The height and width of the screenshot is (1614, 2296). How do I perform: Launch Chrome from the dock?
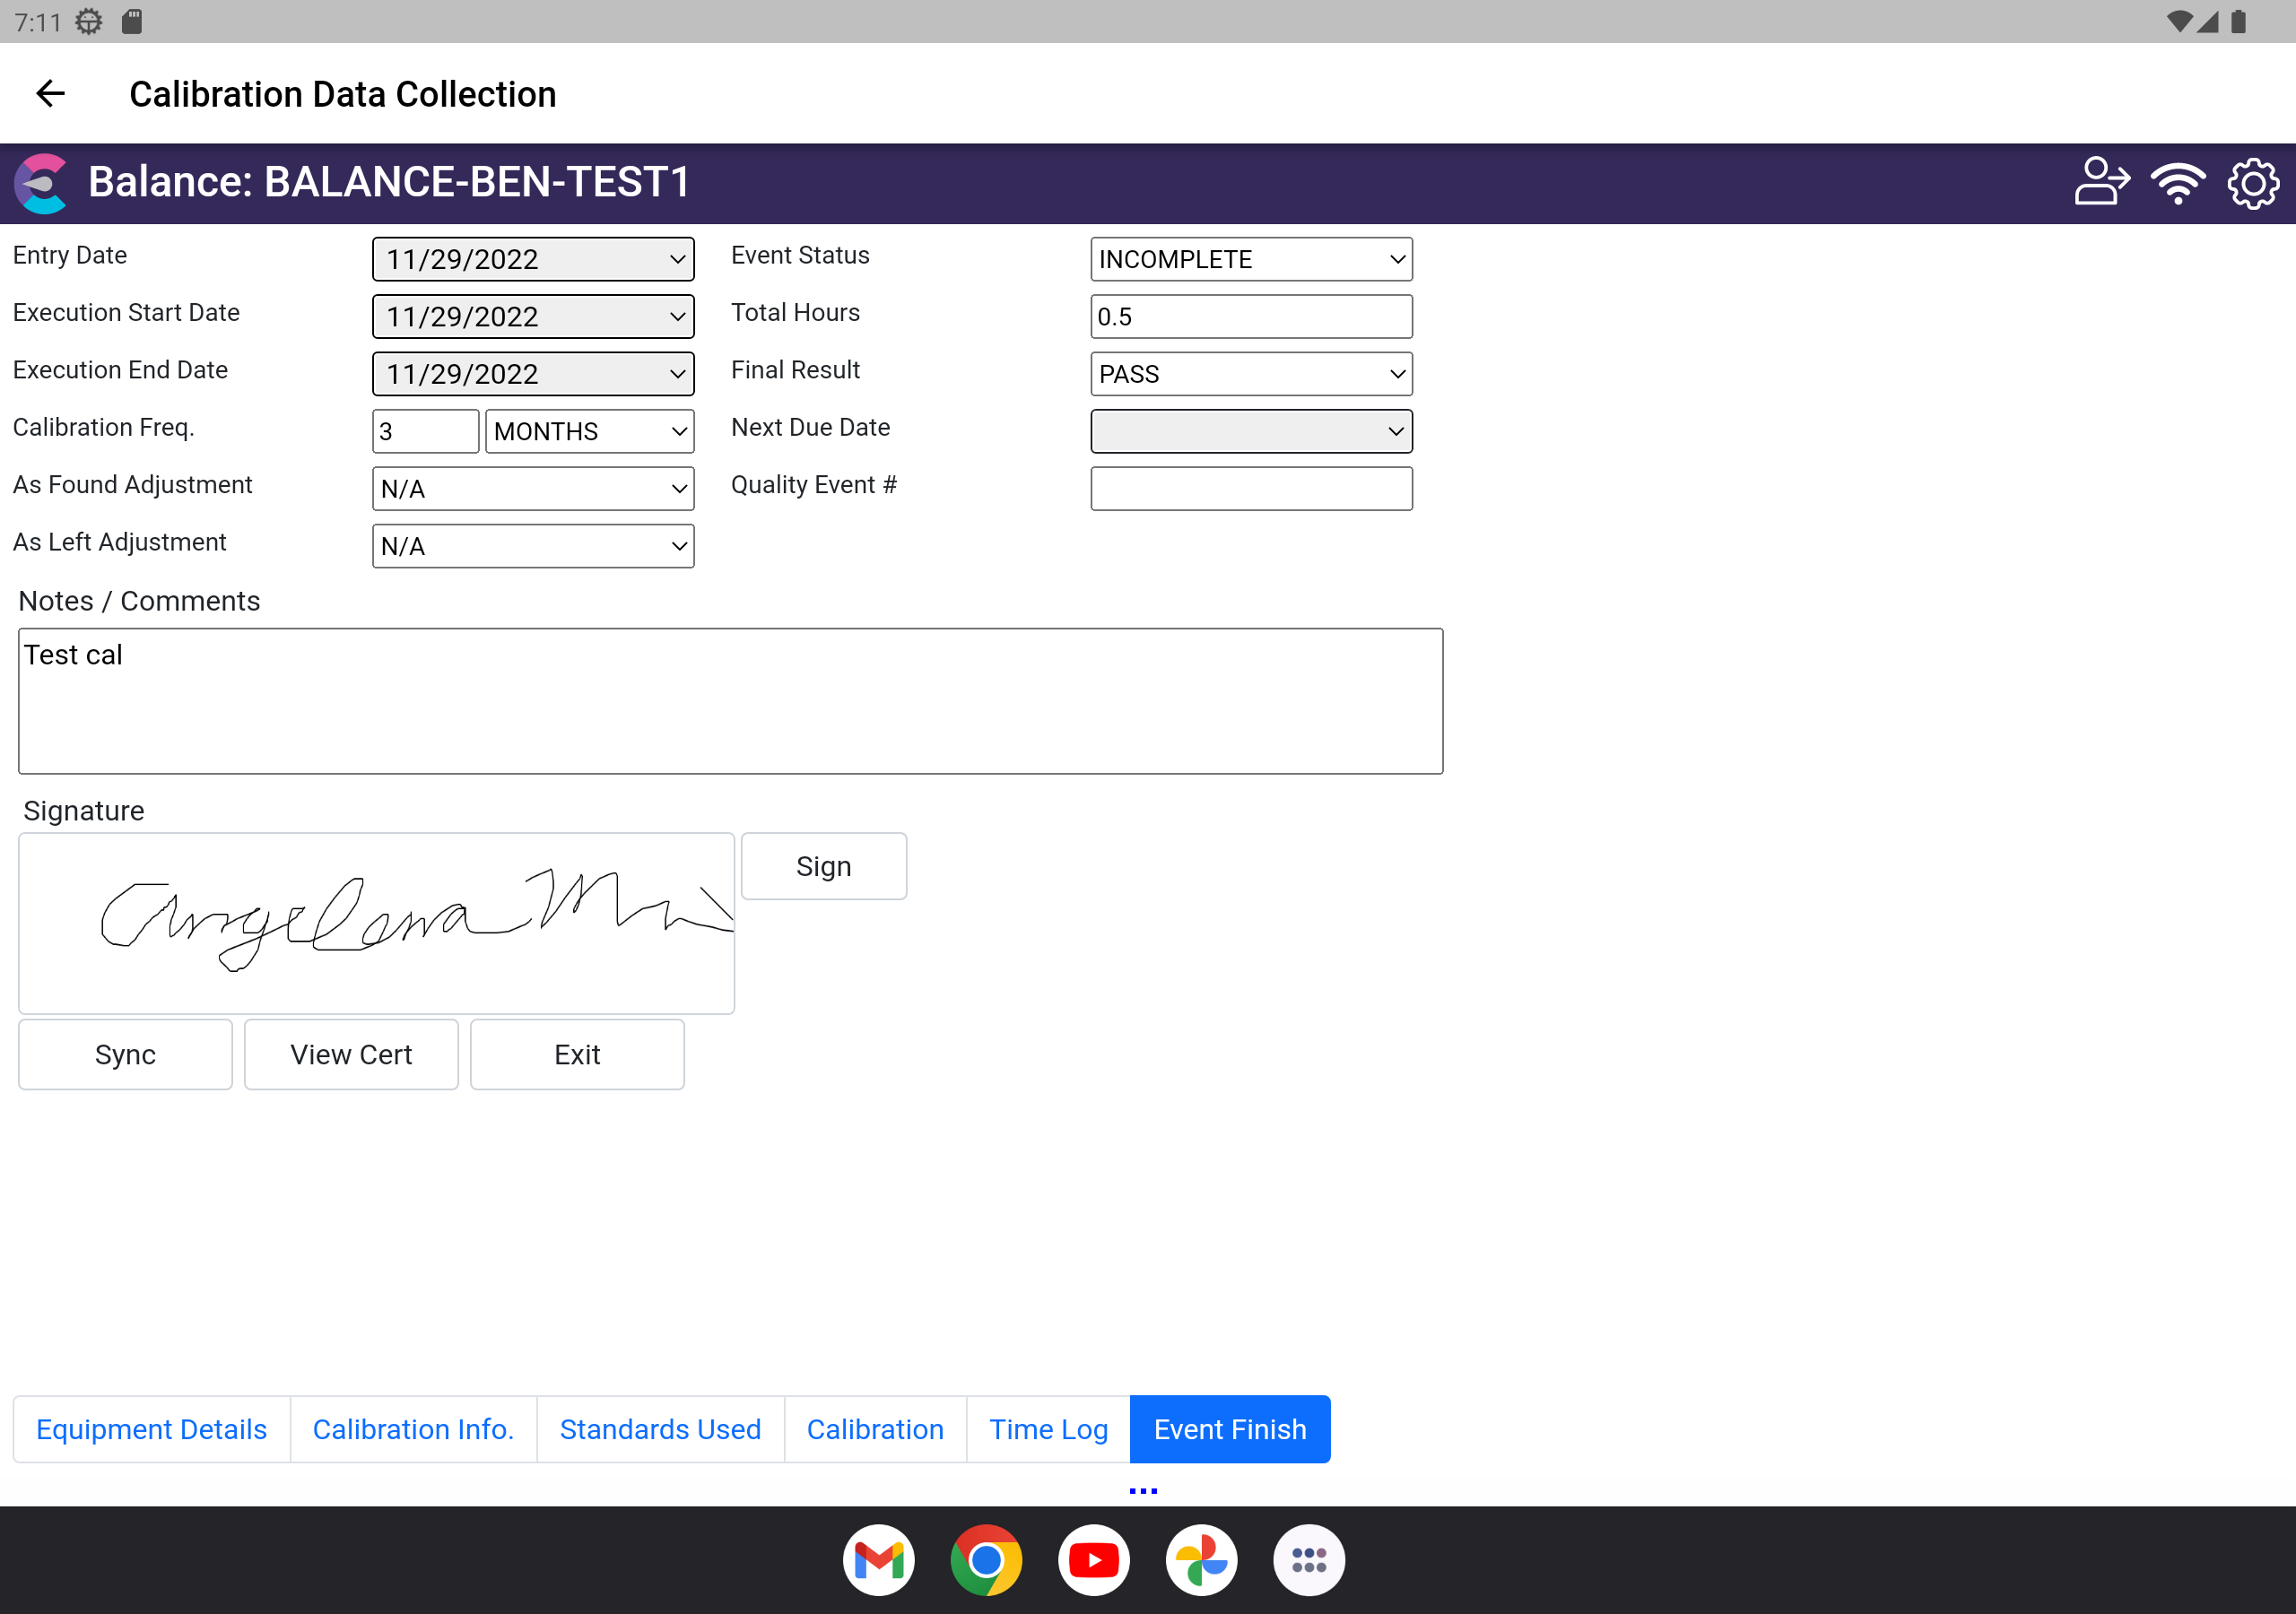[x=986, y=1560]
